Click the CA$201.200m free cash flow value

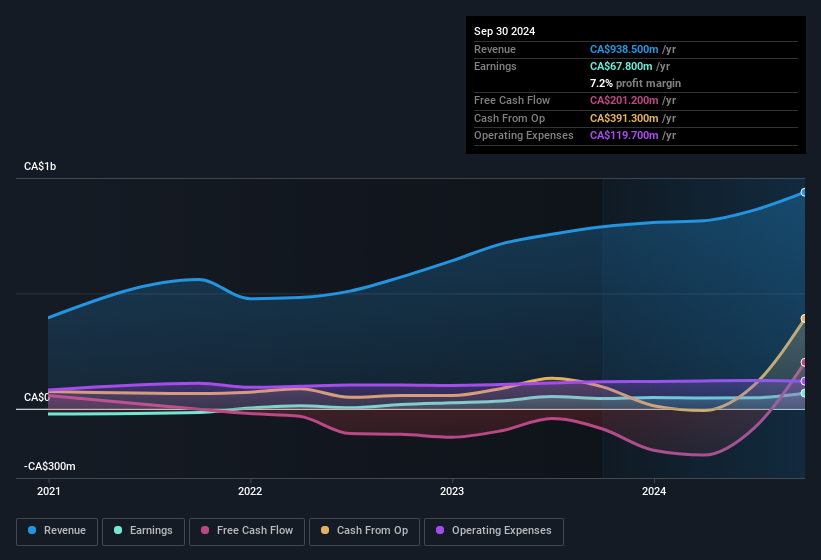(x=624, y=100)
